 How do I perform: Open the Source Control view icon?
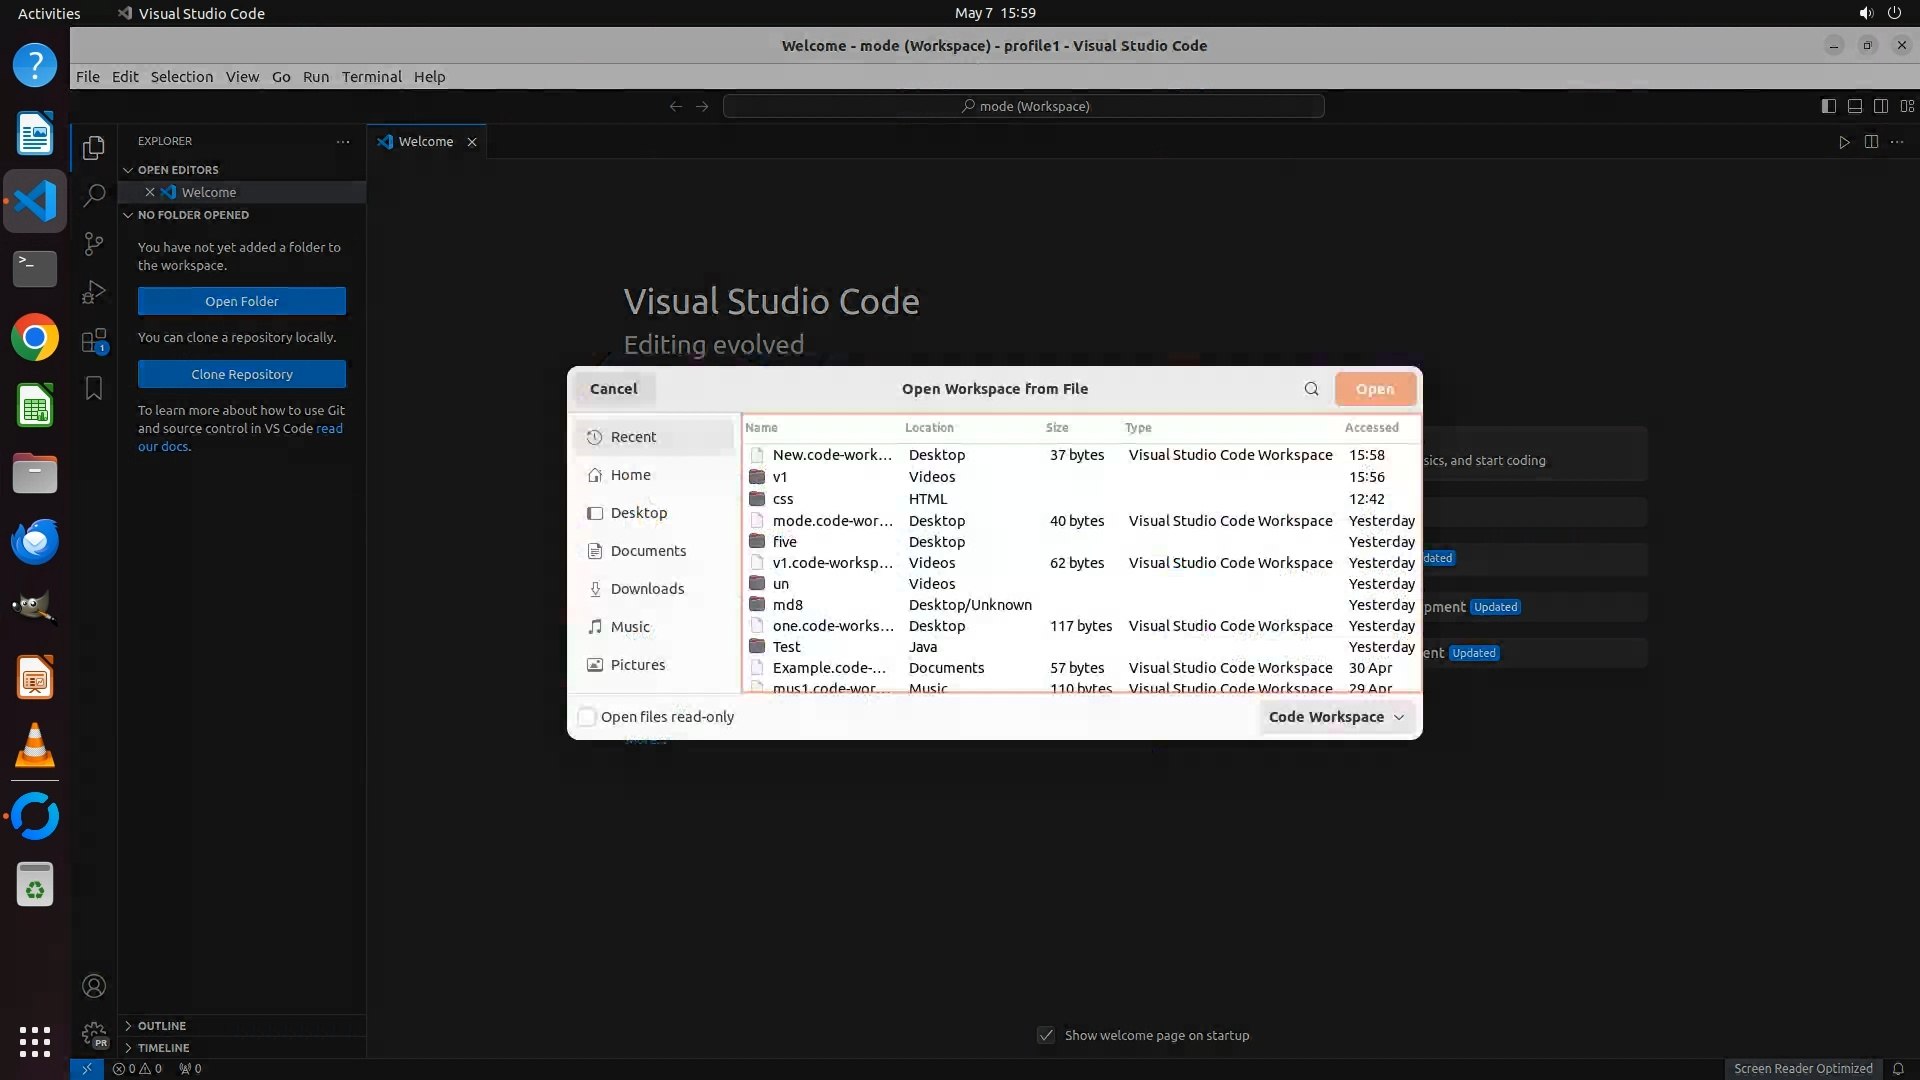pos(94,244)
